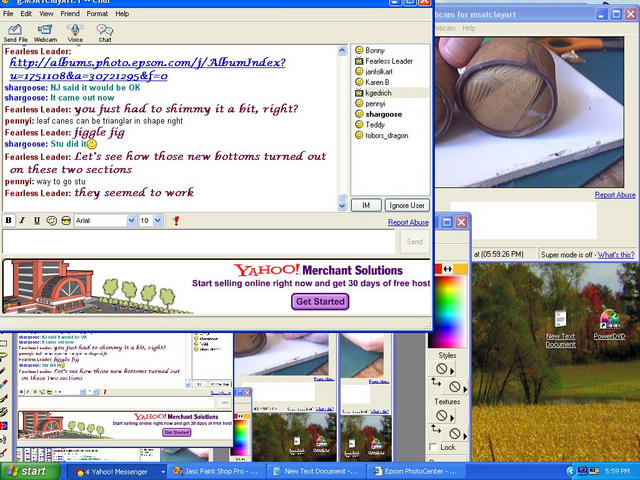The width and height of the screenshot is (640, 480).
Task: Click the chat message input field
Action: [x=199, y=242]
